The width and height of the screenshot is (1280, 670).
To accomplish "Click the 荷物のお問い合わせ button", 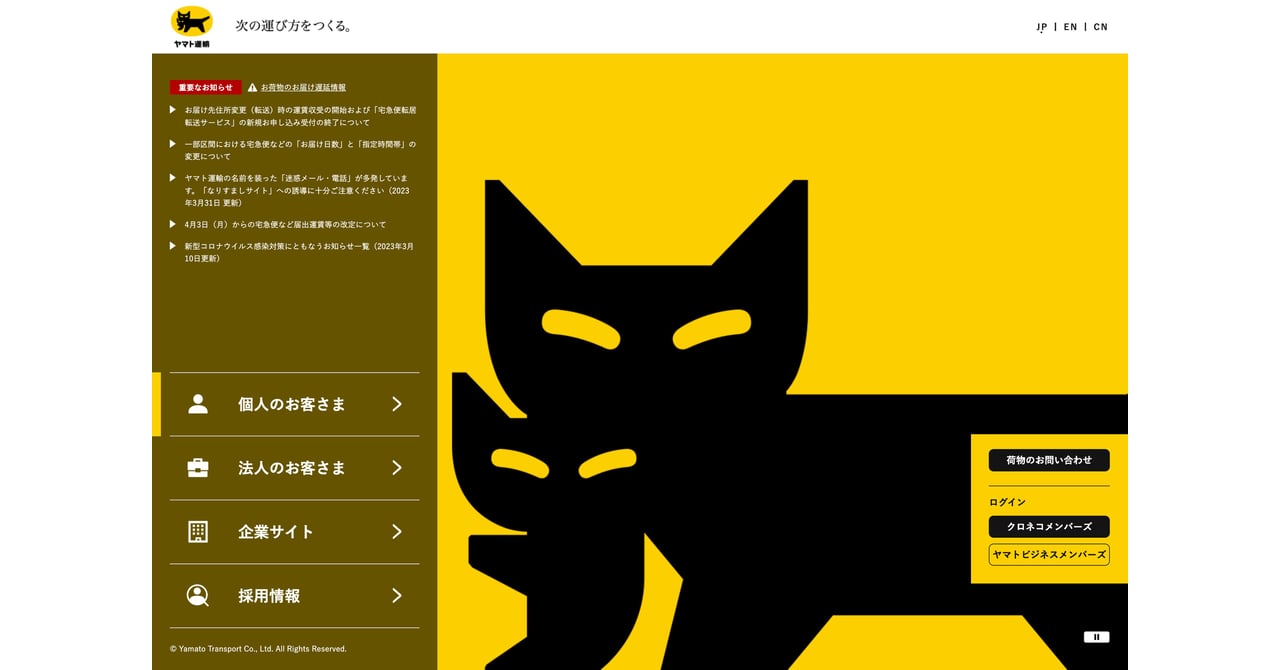I will (x=1049, y=460).
